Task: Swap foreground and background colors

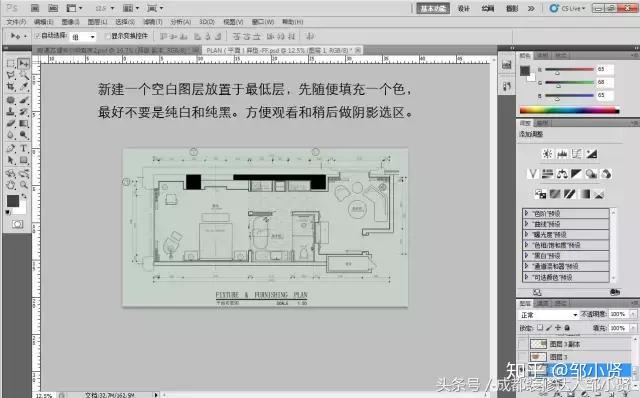Action: coord(24,196)
